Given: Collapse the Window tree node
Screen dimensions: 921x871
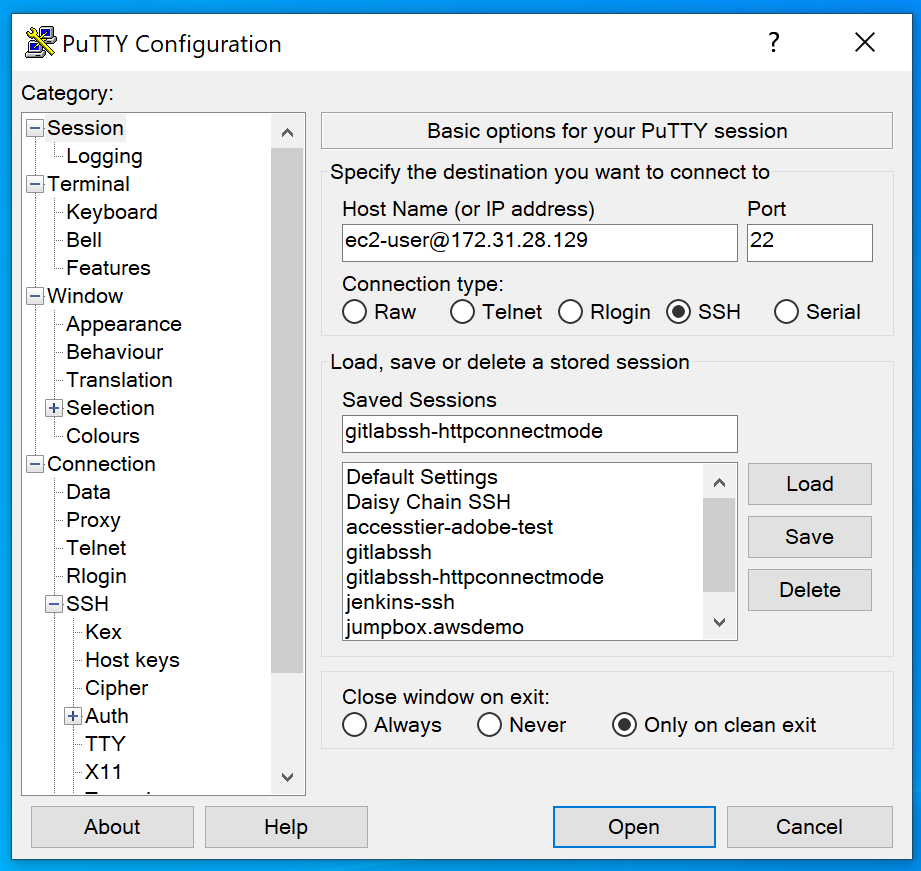Looking at the screenshot, I should (35, 296).
